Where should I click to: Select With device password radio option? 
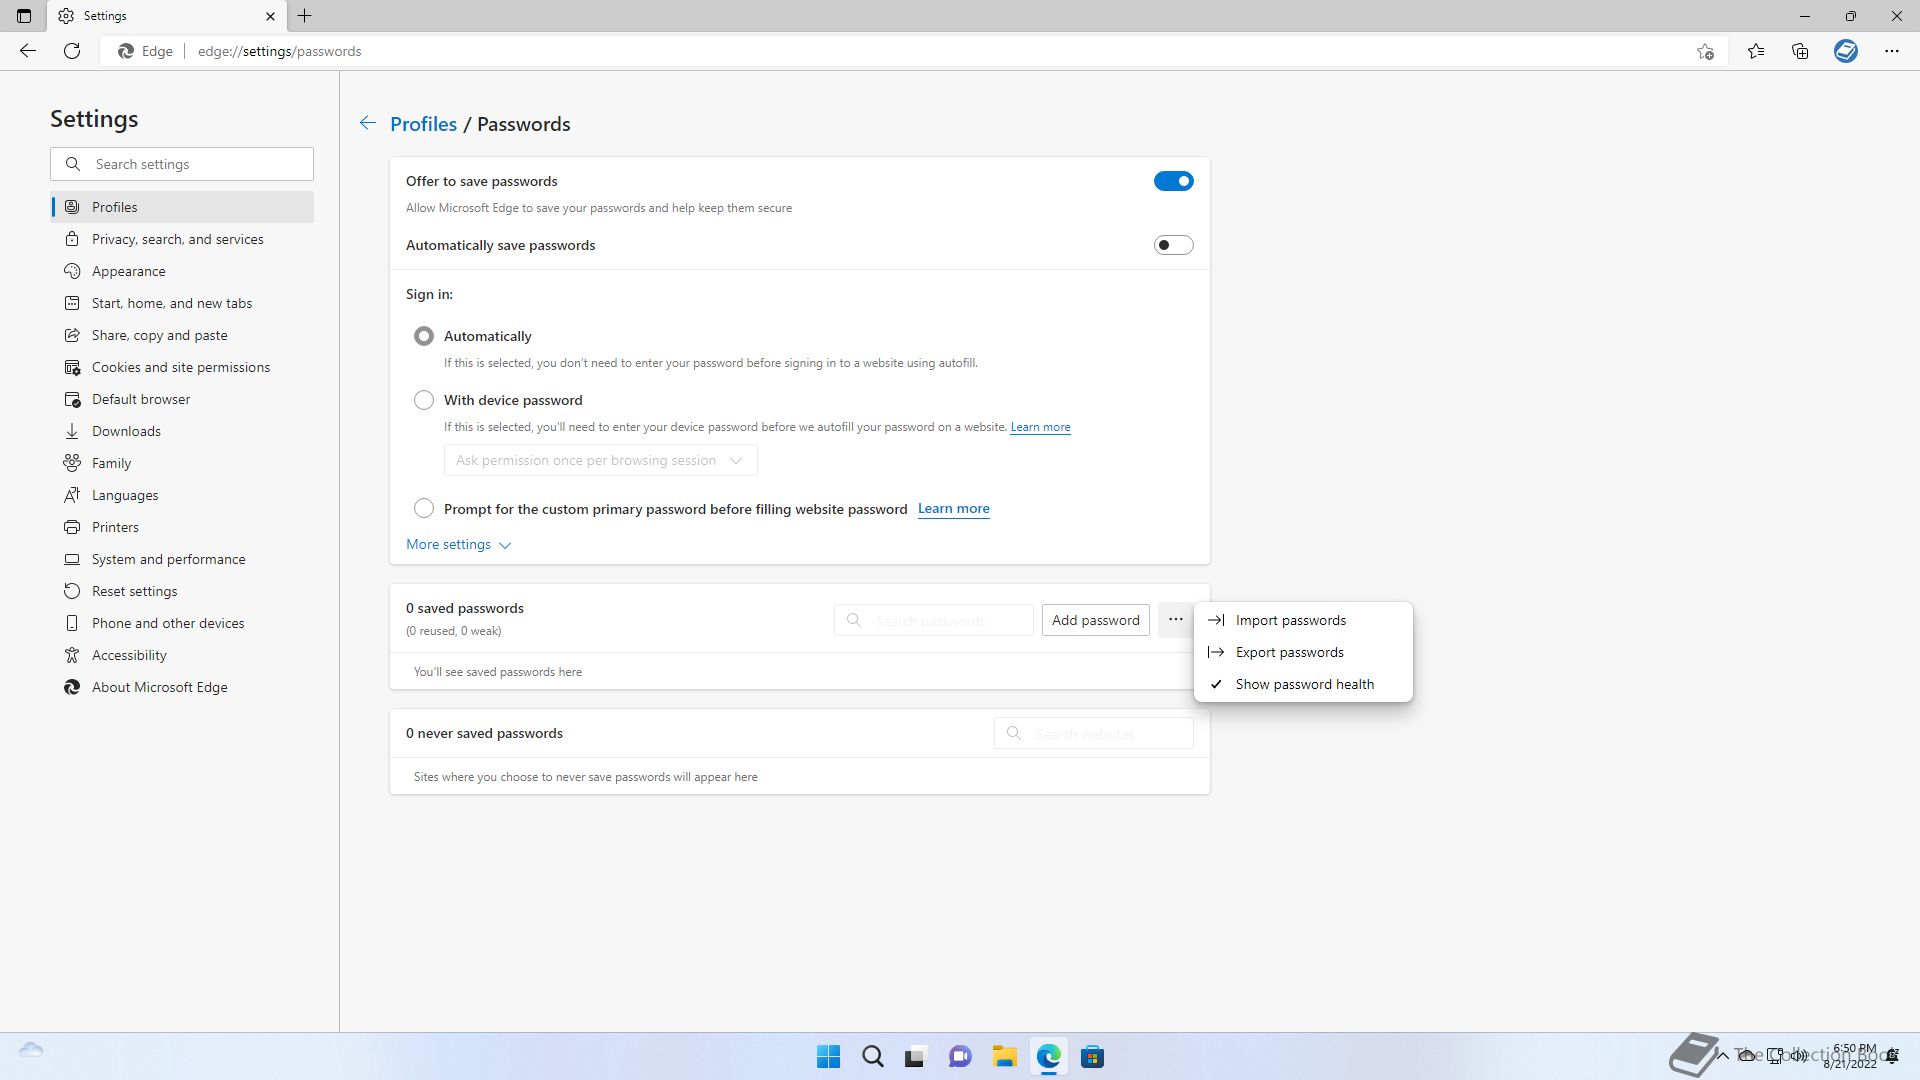(x=424, y=400)
